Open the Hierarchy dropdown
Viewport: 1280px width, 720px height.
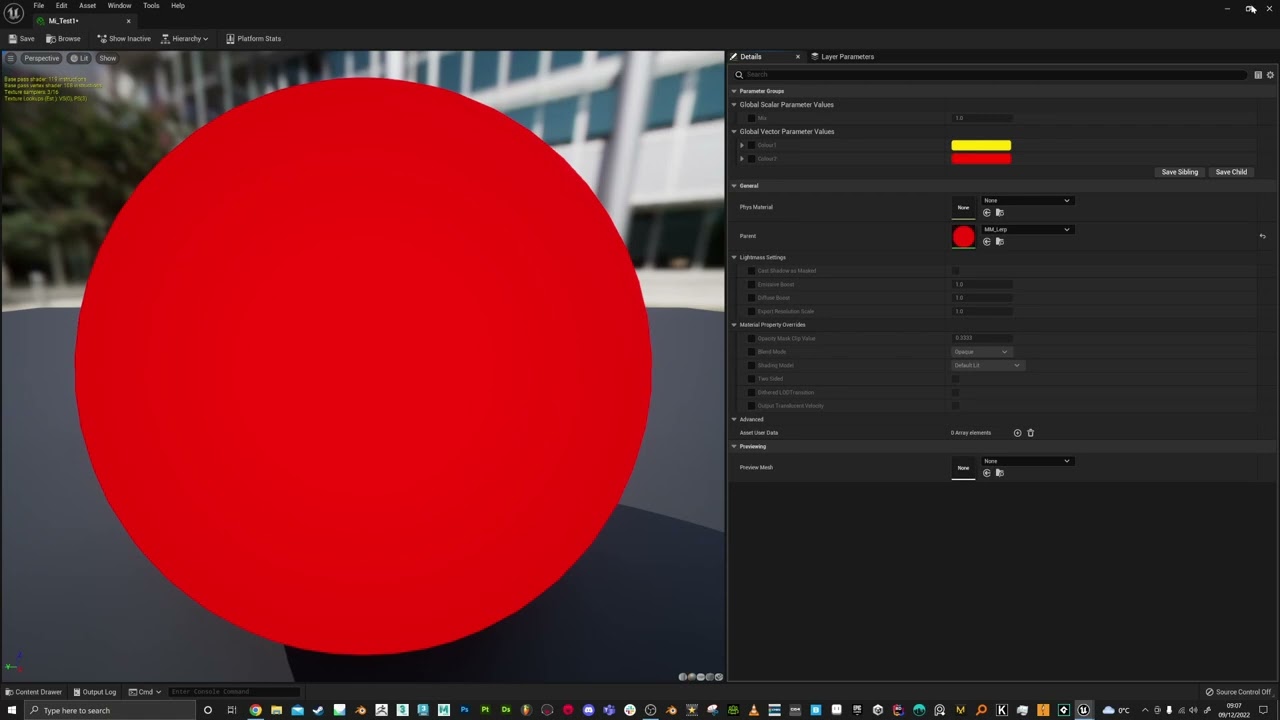click(x=185, y=38)
